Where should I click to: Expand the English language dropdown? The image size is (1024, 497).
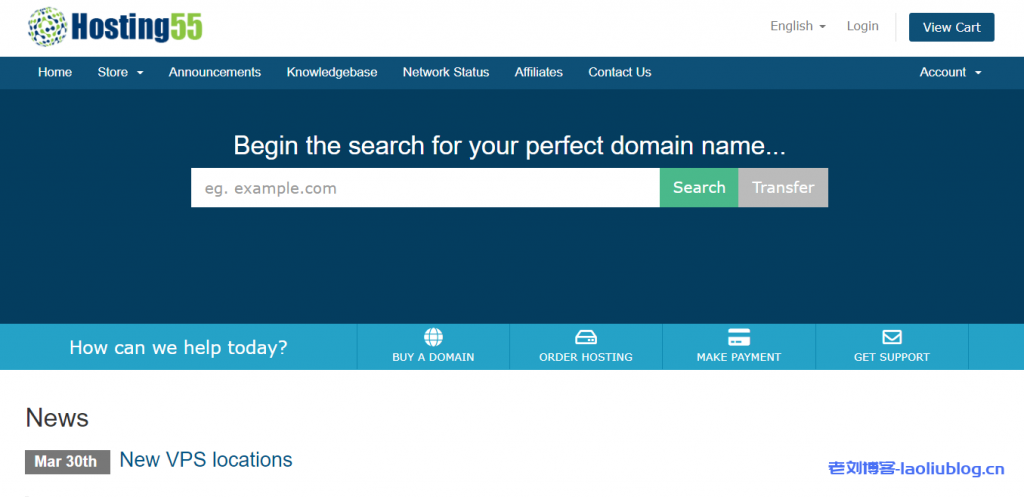point(797,27)
